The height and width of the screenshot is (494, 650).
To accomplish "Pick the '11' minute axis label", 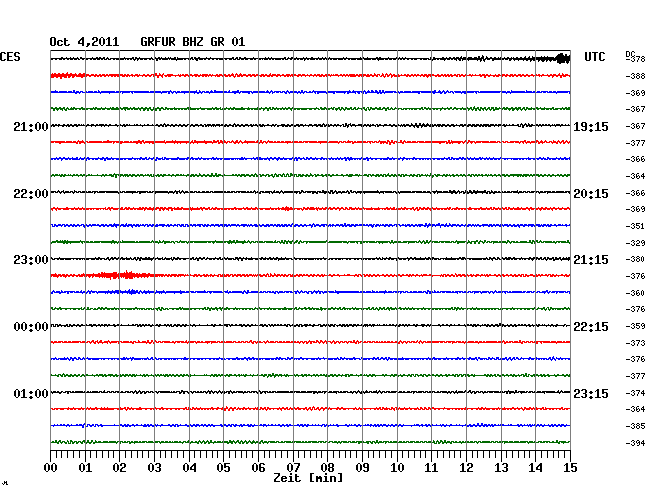I will [432, 468].
